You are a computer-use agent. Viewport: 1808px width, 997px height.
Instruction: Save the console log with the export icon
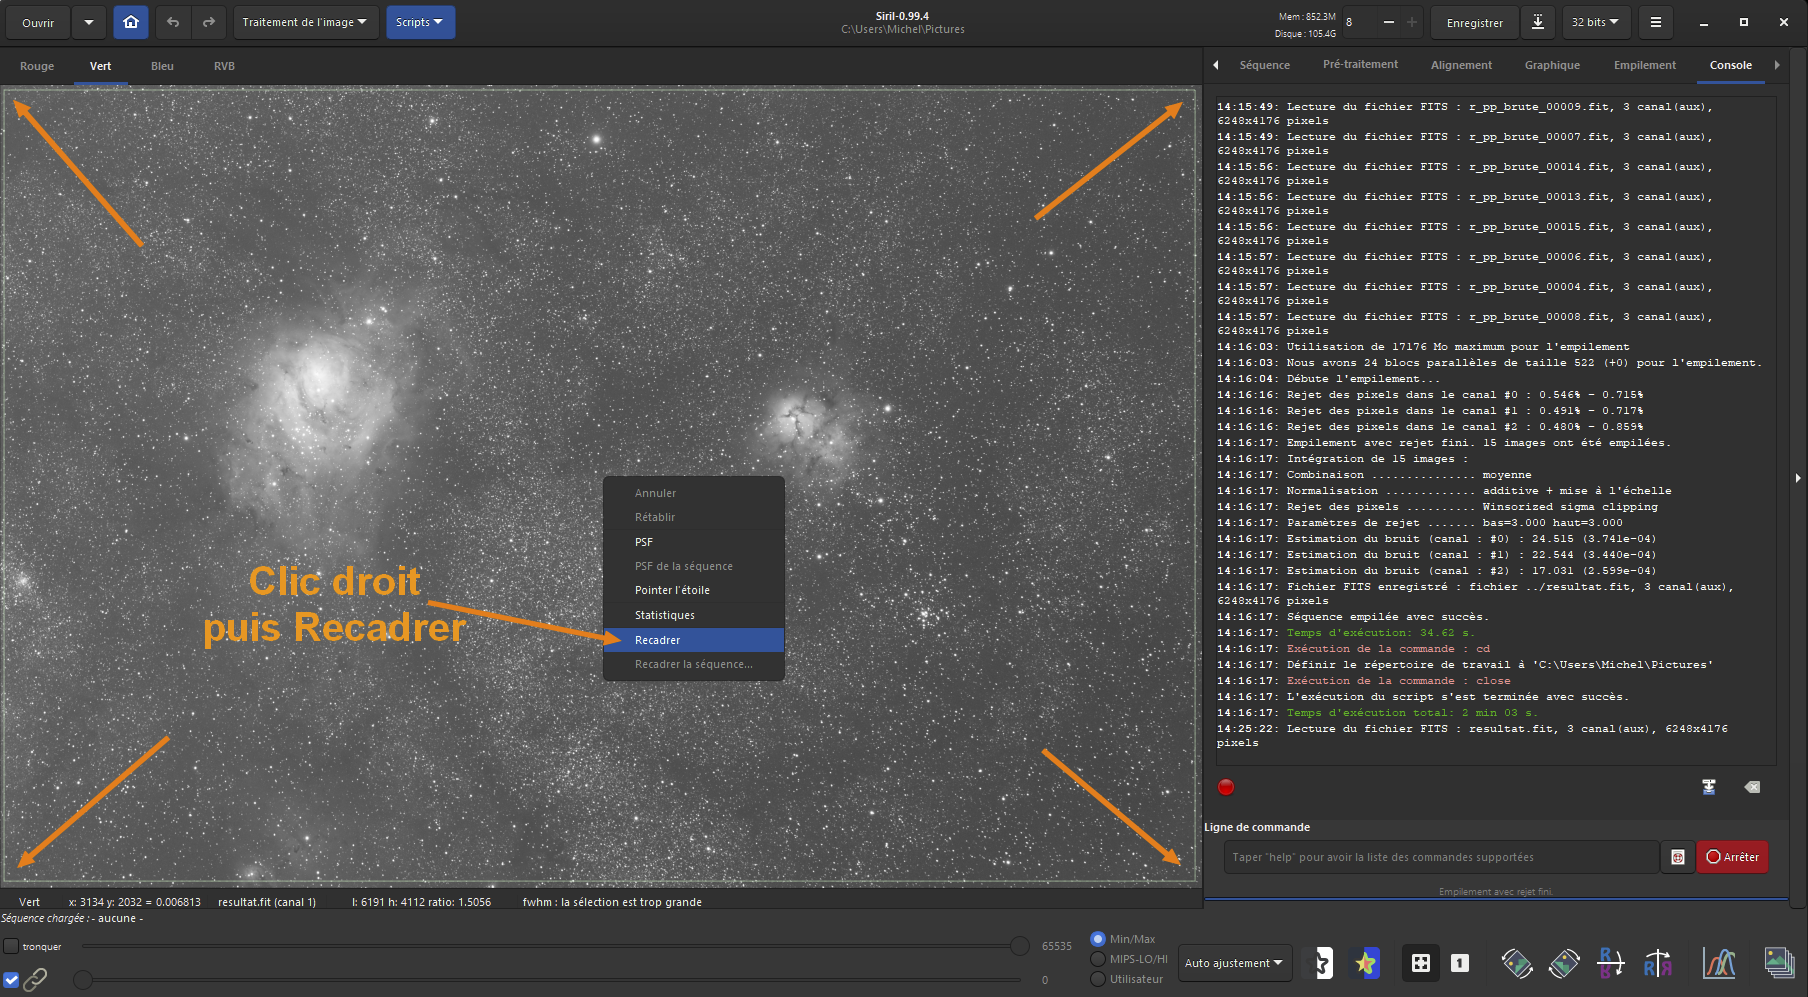pos(1709,787)
